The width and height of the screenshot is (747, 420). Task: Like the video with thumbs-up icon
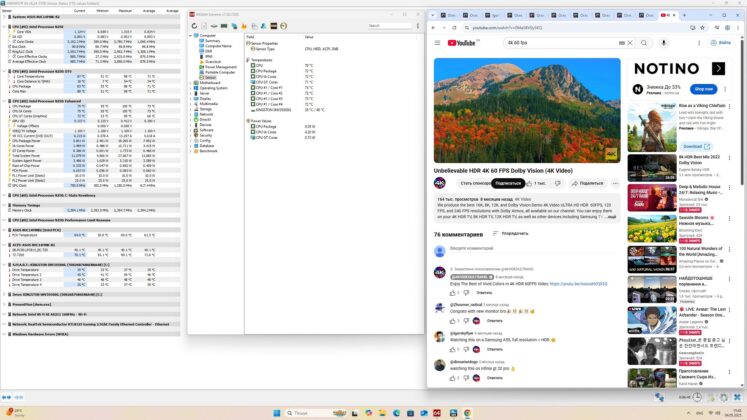(x=529, y=183)
